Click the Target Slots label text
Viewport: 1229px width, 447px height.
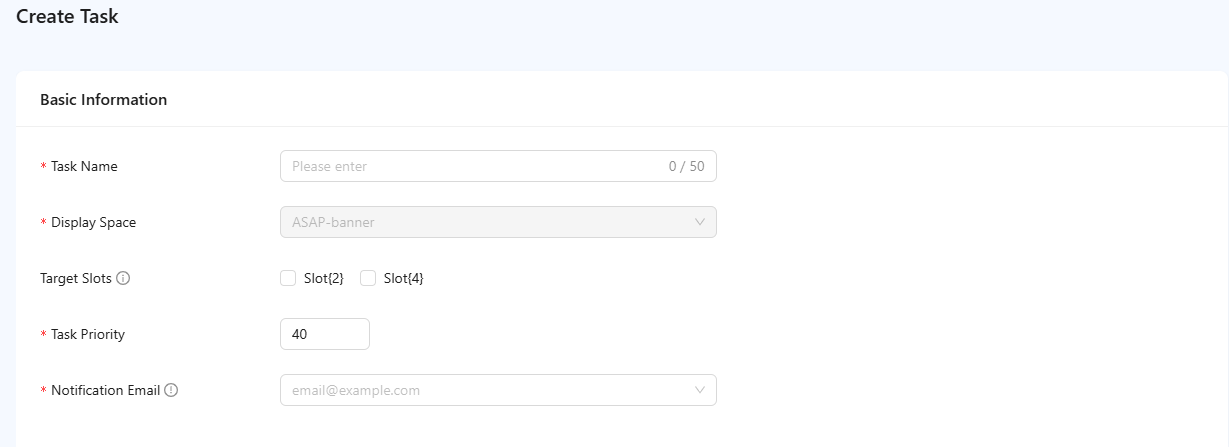point(76,279)
